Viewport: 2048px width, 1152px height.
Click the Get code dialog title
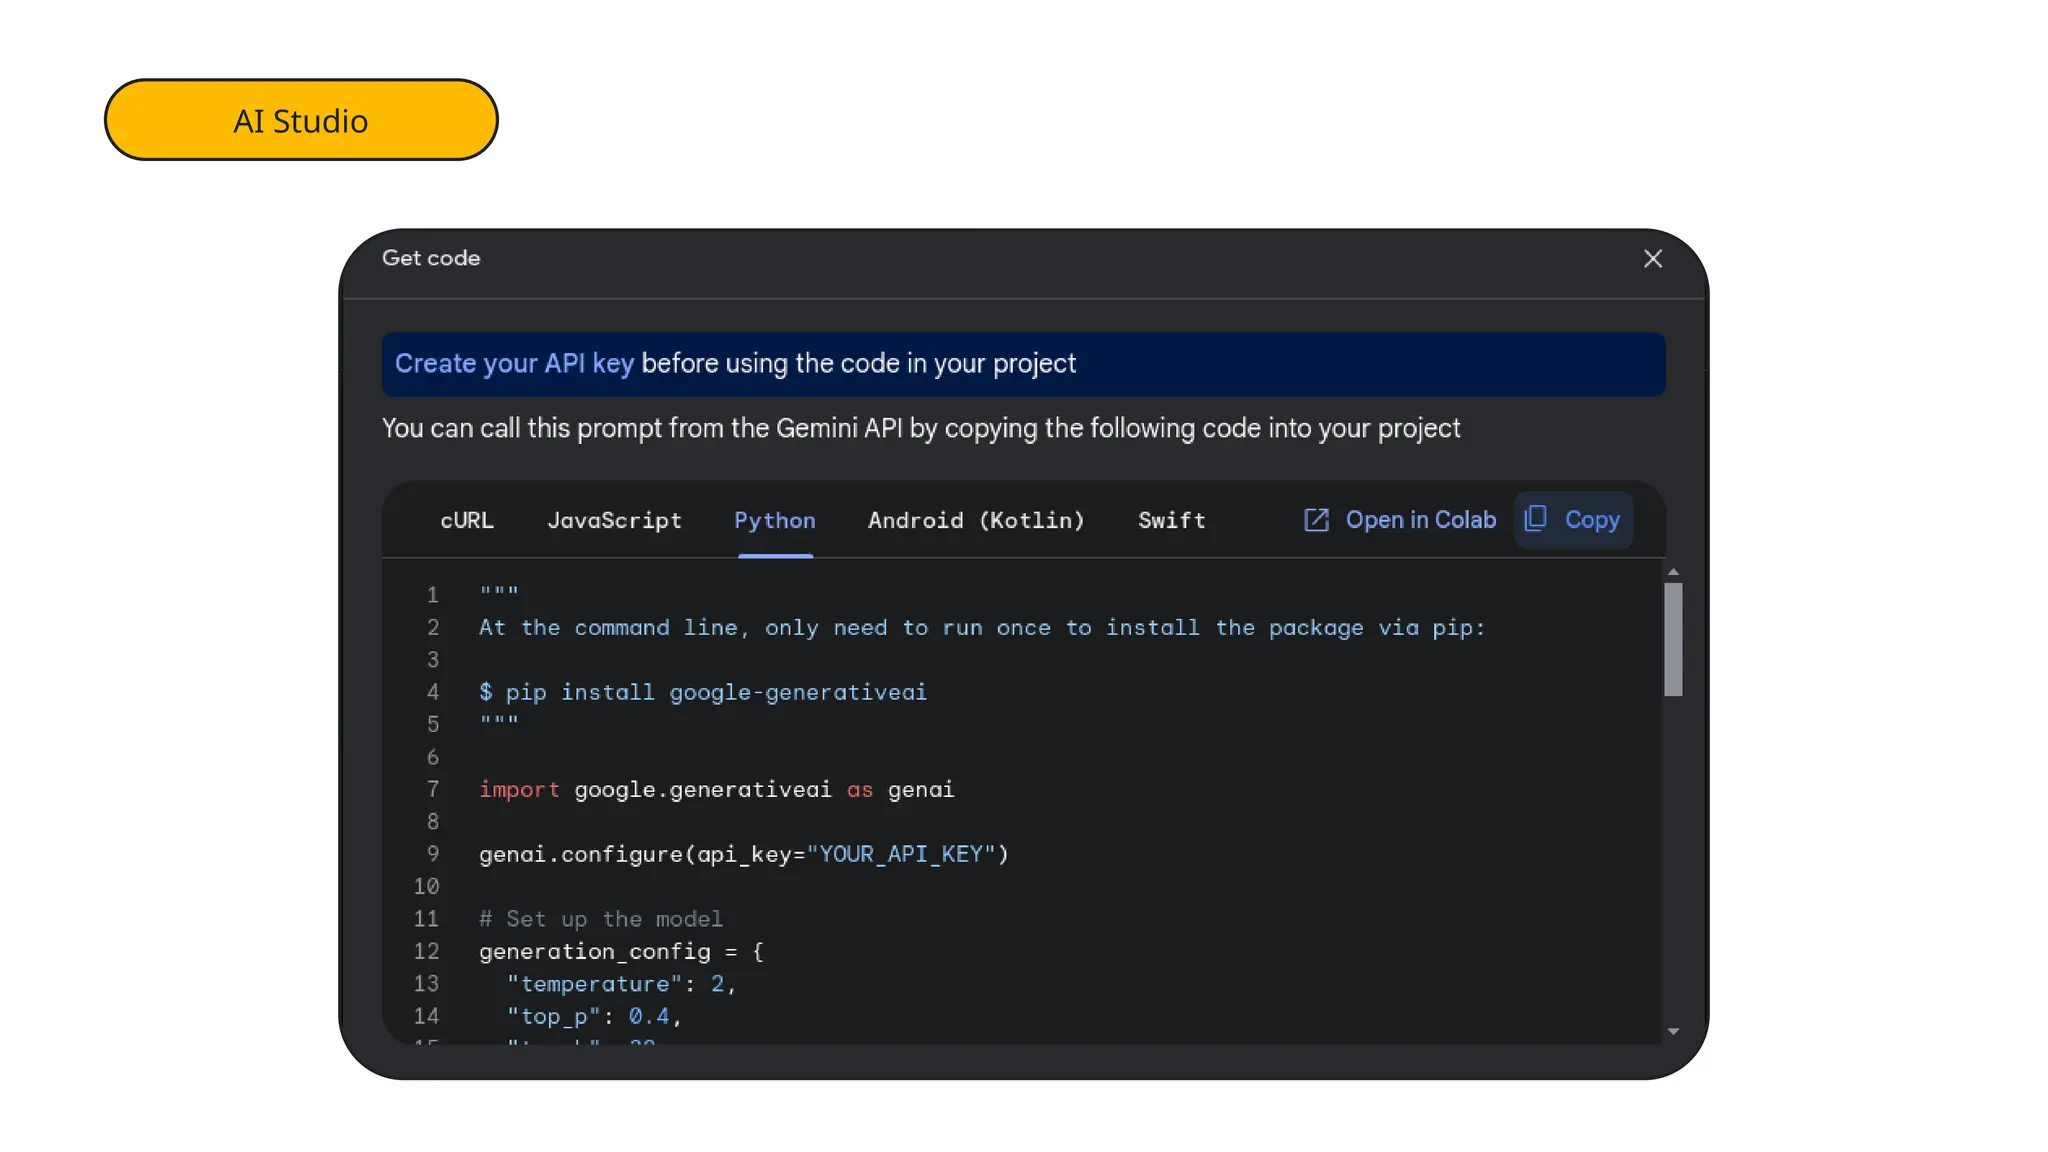point(431,258)
